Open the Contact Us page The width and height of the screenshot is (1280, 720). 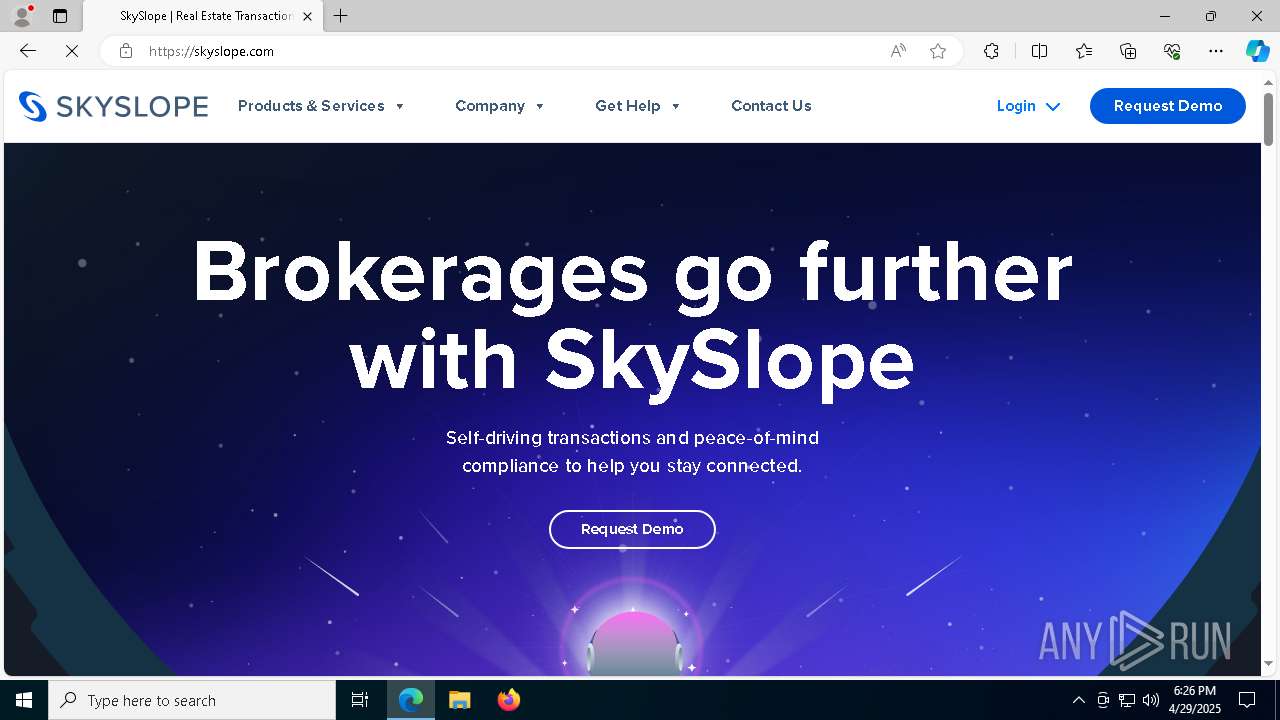[771, 106]
